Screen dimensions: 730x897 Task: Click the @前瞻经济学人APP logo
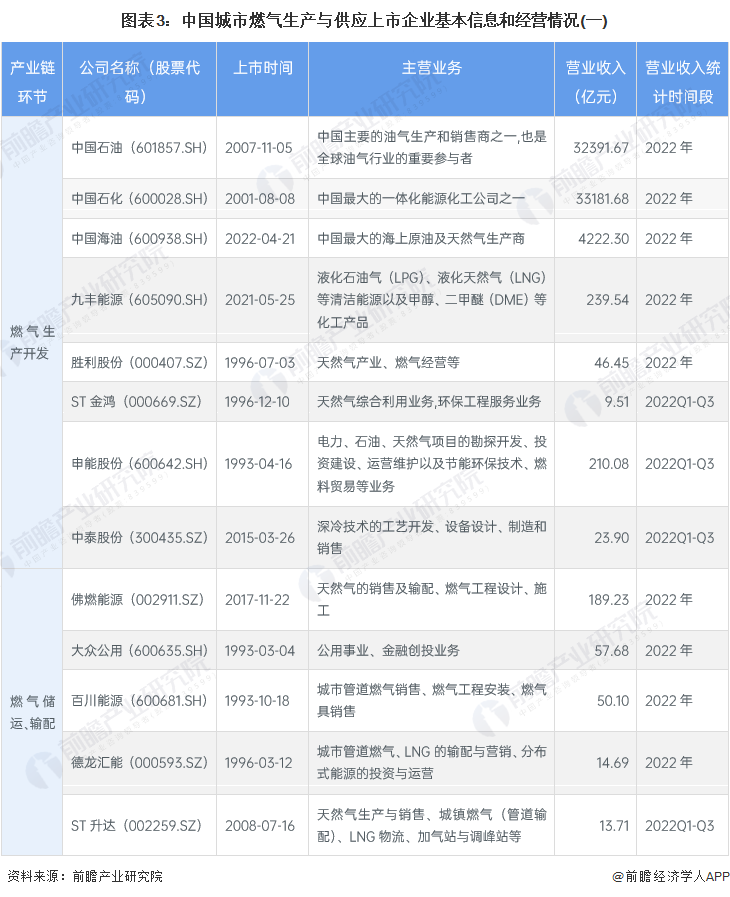(x=670, y=876)
